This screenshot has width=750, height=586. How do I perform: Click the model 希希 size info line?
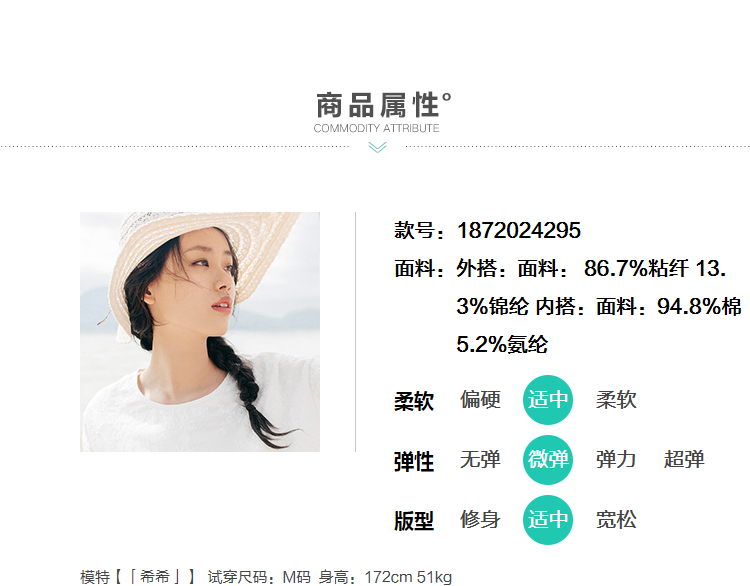coord(266,577)
